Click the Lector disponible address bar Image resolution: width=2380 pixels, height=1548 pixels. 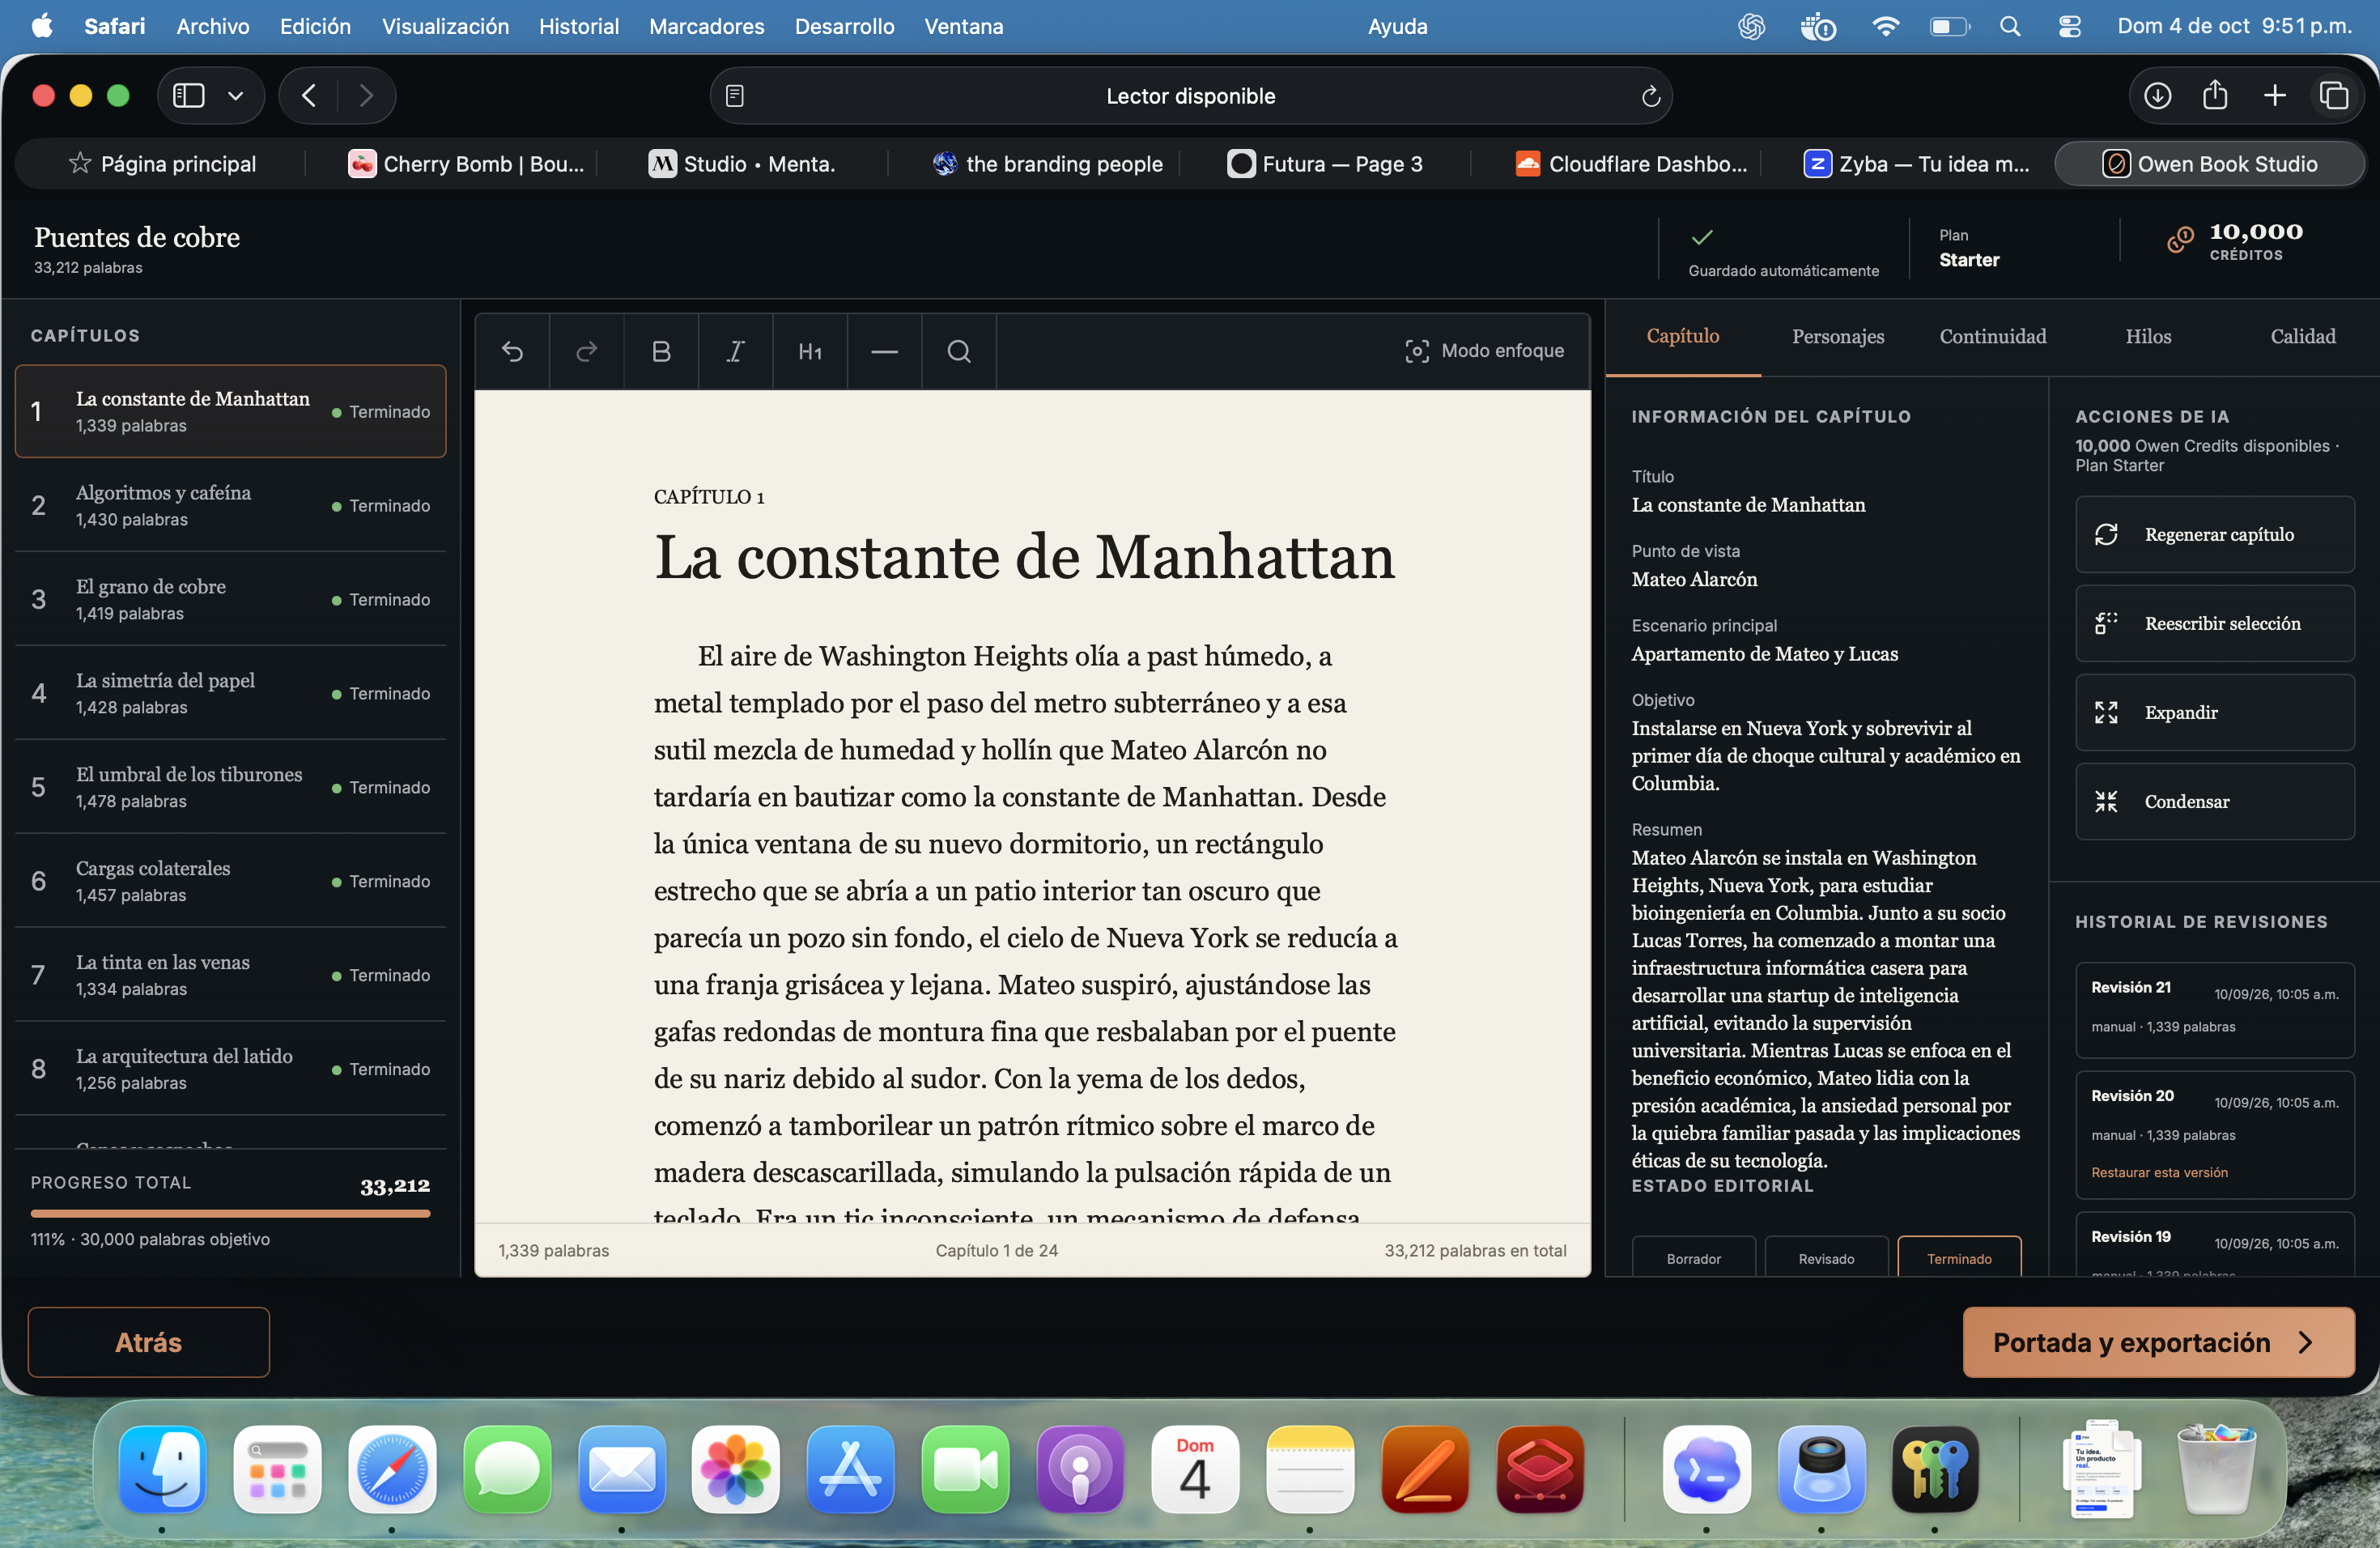click(x=1190, y=96)
